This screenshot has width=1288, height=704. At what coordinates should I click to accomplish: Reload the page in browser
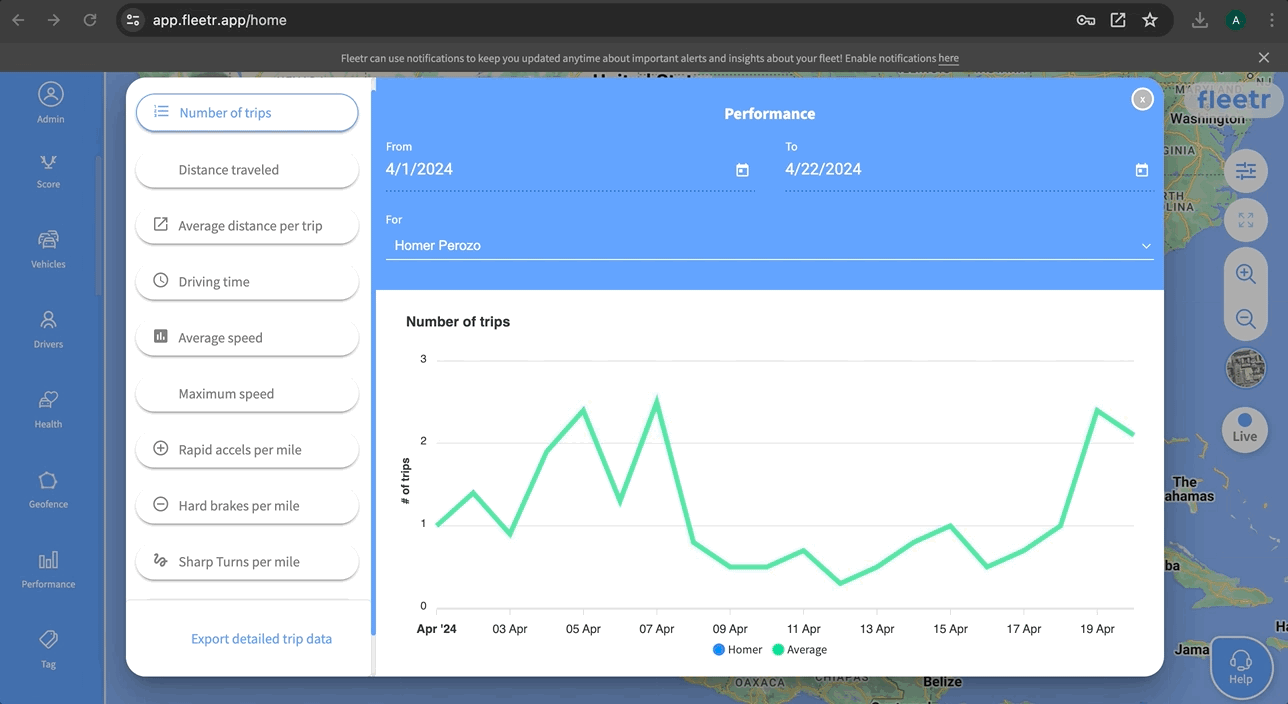tap(90, 20)
